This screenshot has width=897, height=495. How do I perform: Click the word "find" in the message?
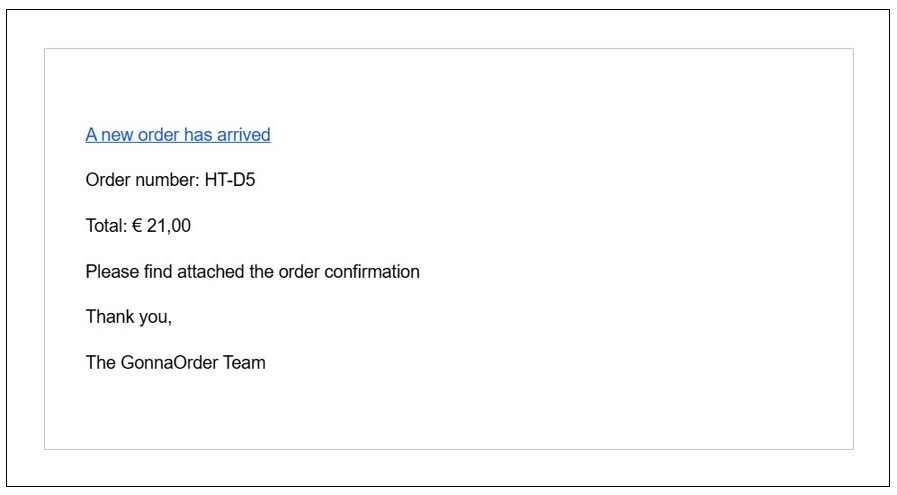point(158,272)
